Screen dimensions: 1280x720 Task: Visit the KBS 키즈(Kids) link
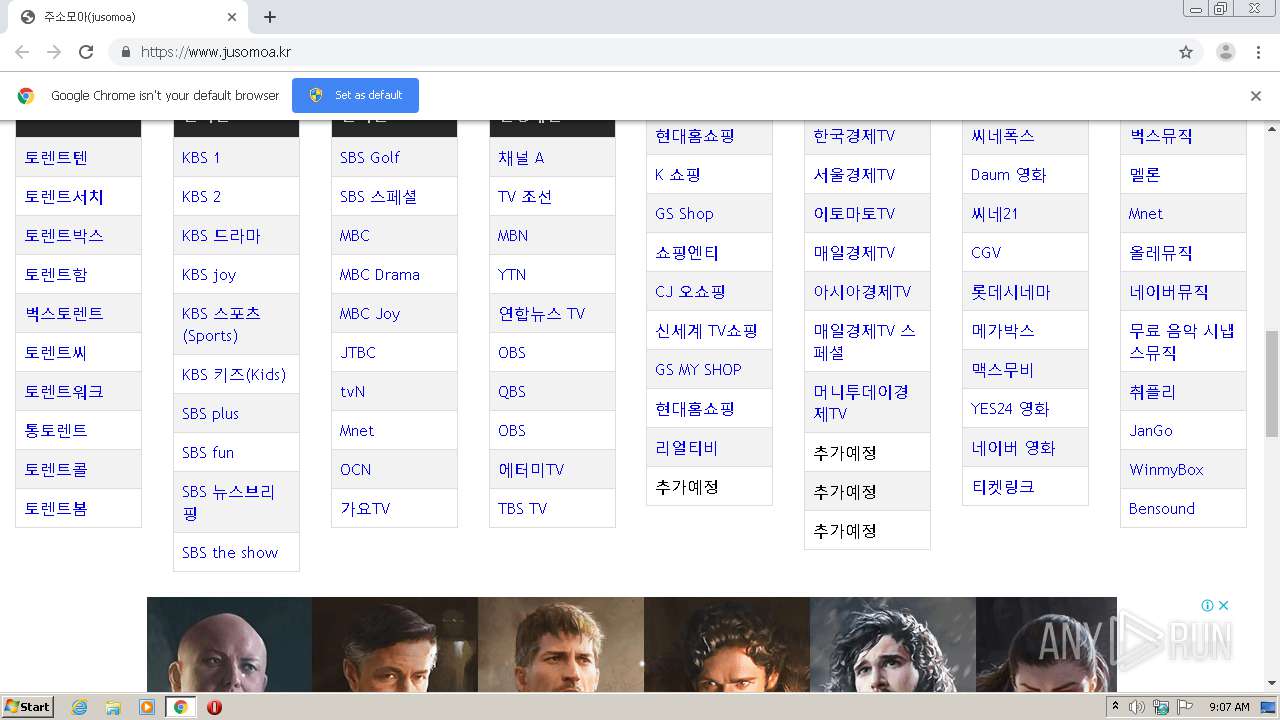click(x=234, y=375)
